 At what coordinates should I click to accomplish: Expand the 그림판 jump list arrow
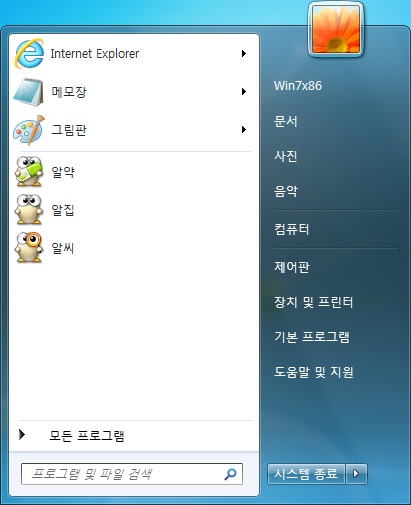(x=244, y=129)
